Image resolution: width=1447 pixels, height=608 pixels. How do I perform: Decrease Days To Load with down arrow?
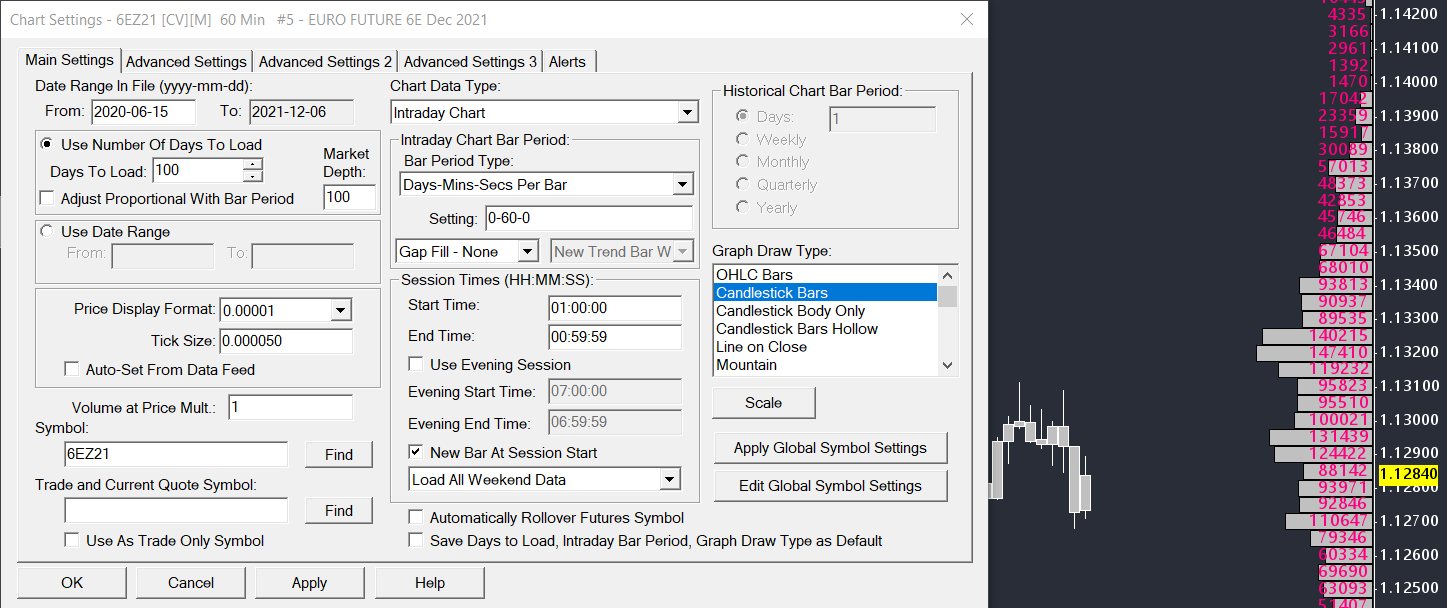pyautogui.click(x=253, y=177)
